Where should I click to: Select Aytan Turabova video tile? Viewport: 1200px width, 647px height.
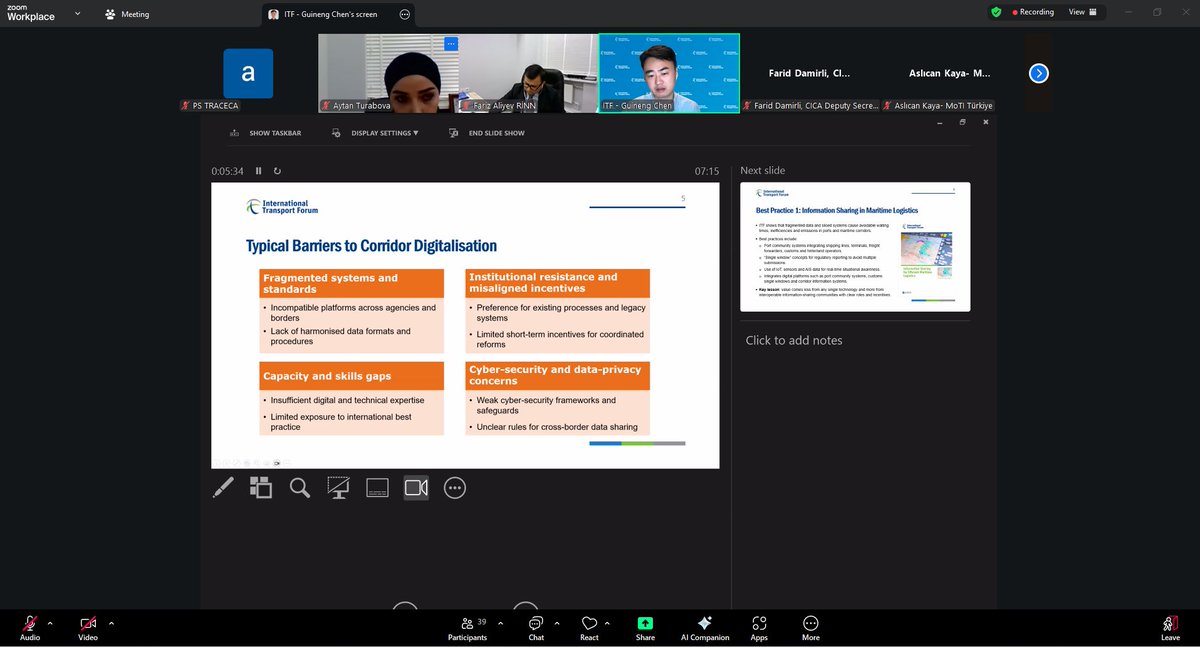tap(388, 73)
